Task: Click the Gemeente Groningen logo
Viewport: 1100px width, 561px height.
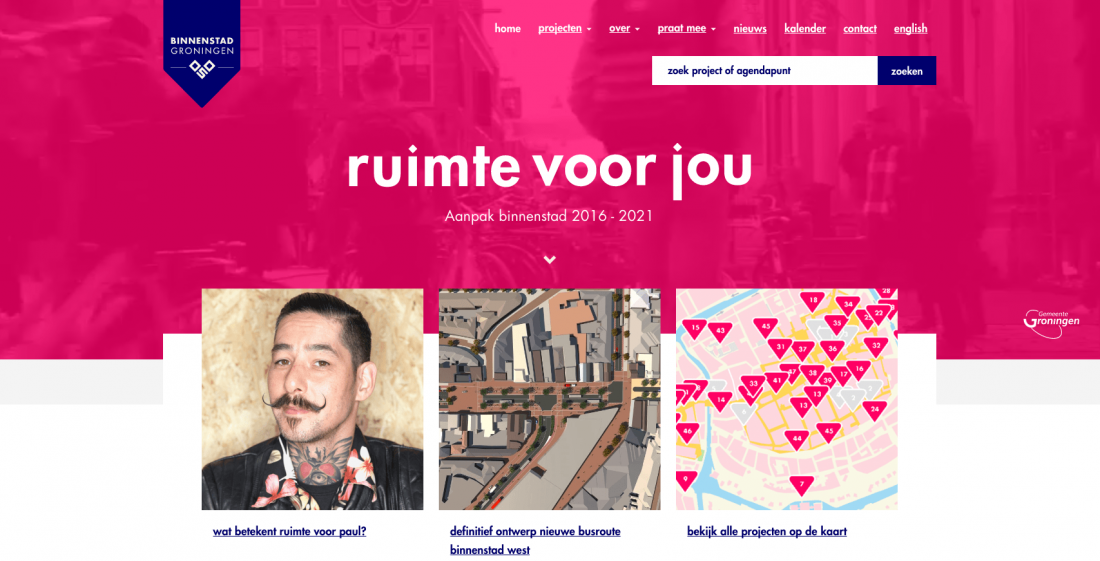Action: coord(1051,323)
